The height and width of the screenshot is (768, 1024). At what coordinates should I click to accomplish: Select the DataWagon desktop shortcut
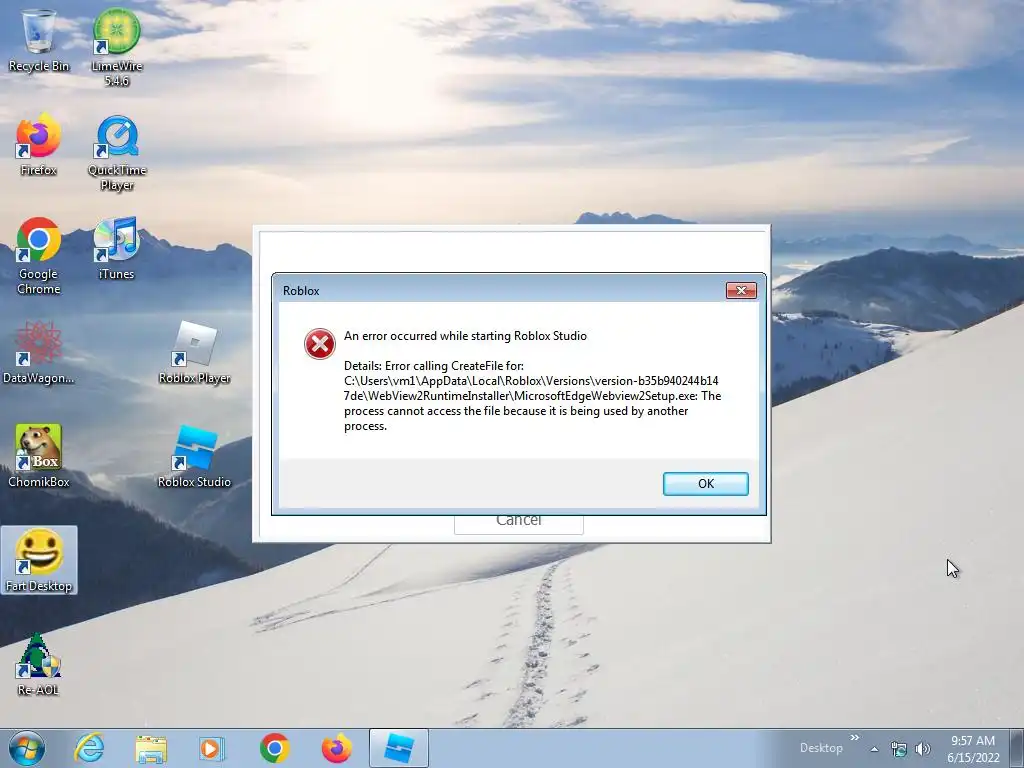tap(39, 353)
